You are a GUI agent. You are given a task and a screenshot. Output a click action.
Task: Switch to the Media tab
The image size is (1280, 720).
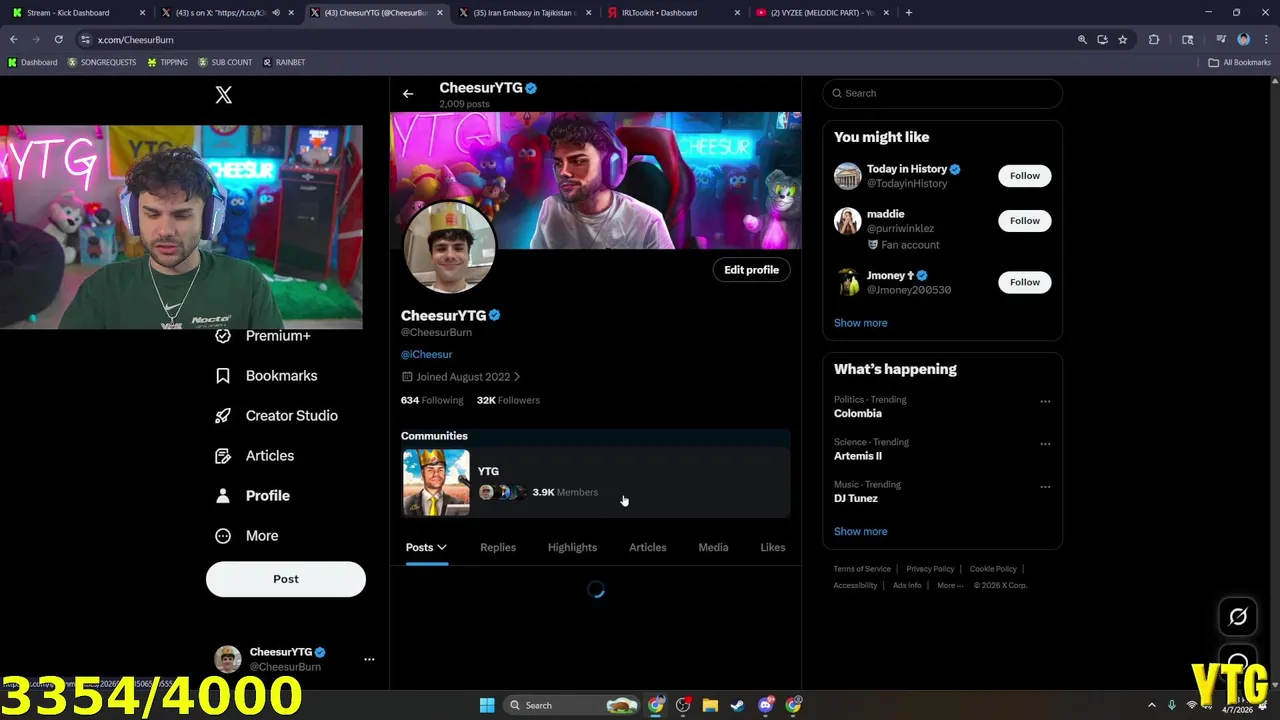click(x=713, y=548)
